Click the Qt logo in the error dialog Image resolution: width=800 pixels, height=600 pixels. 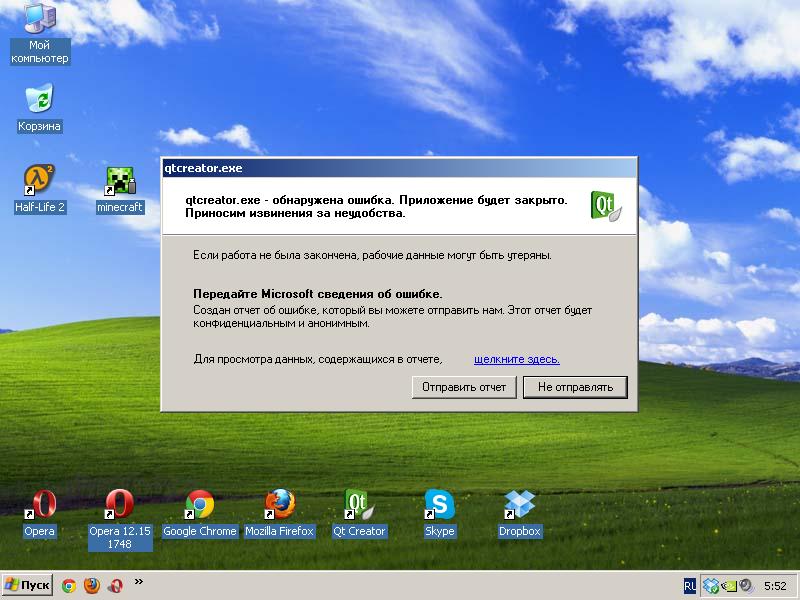click(x=606, y=206)
